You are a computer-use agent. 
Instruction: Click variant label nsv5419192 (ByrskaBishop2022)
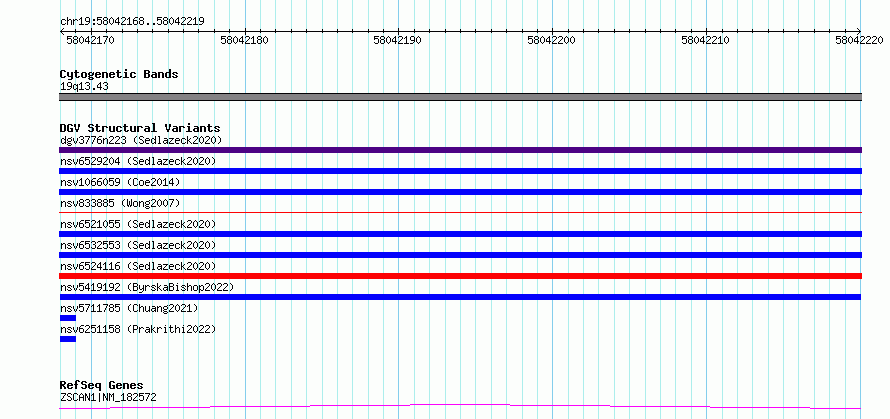coord(147,287)
